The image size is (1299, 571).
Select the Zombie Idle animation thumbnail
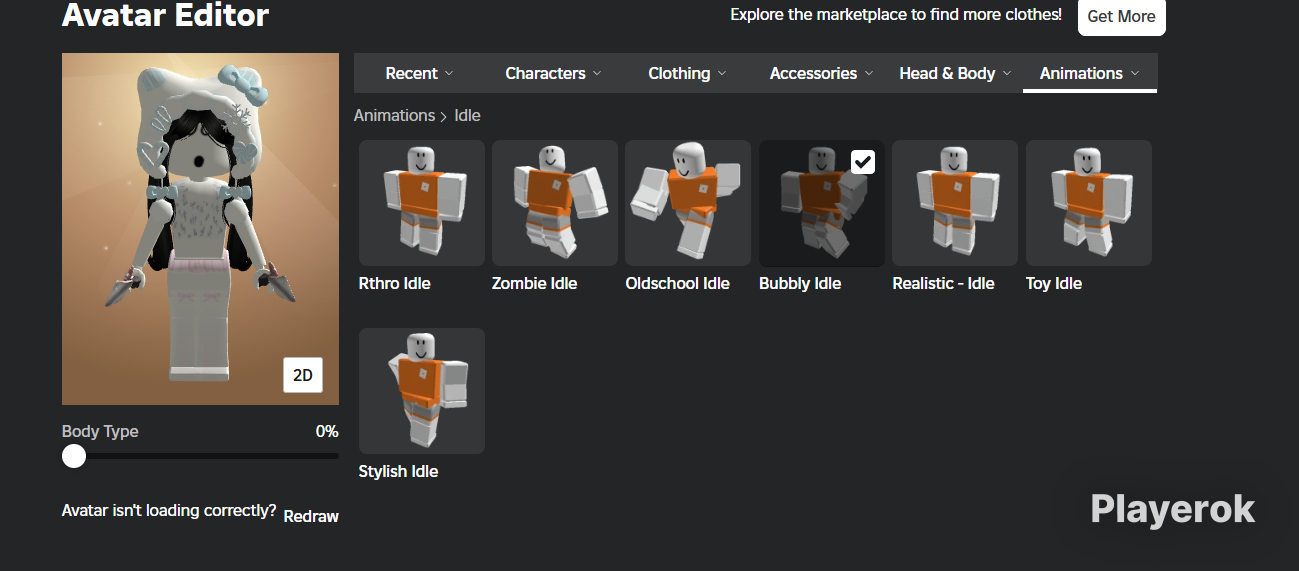click(x=555, y=203)
